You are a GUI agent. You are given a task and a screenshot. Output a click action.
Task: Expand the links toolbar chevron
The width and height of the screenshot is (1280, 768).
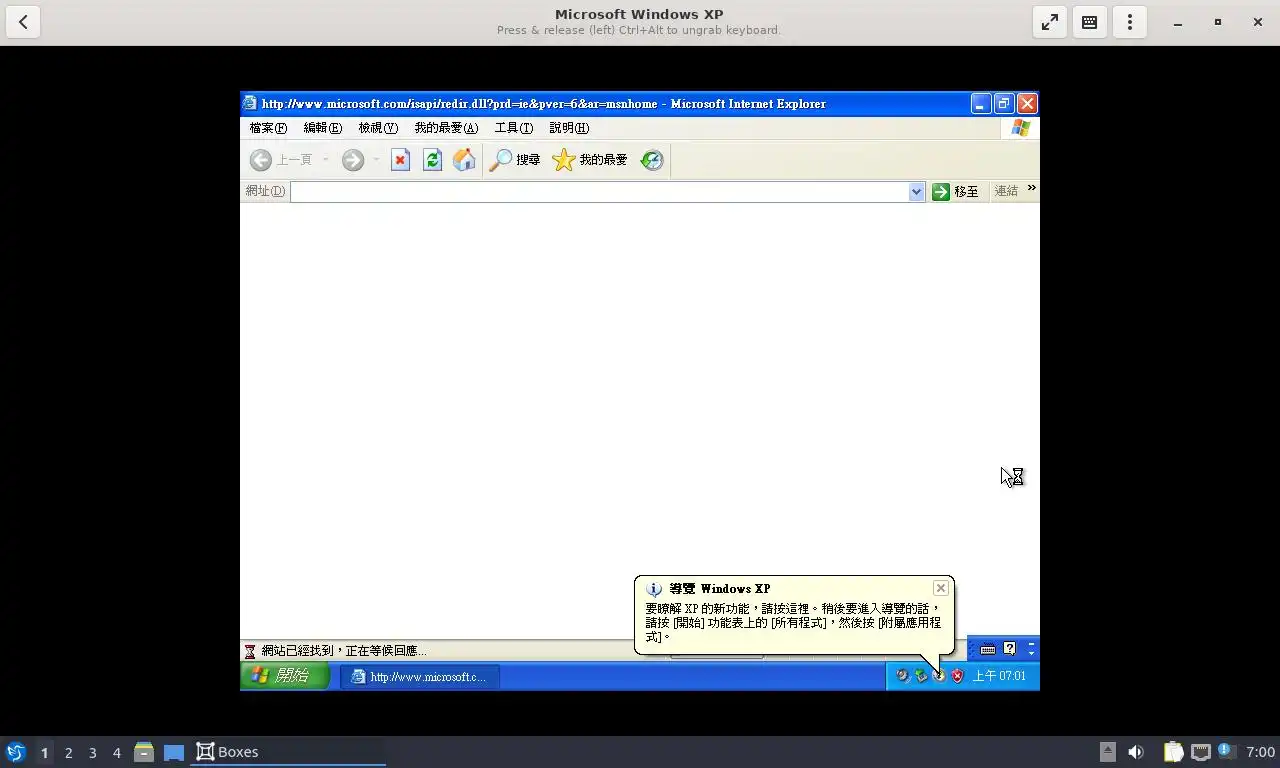1031,188
